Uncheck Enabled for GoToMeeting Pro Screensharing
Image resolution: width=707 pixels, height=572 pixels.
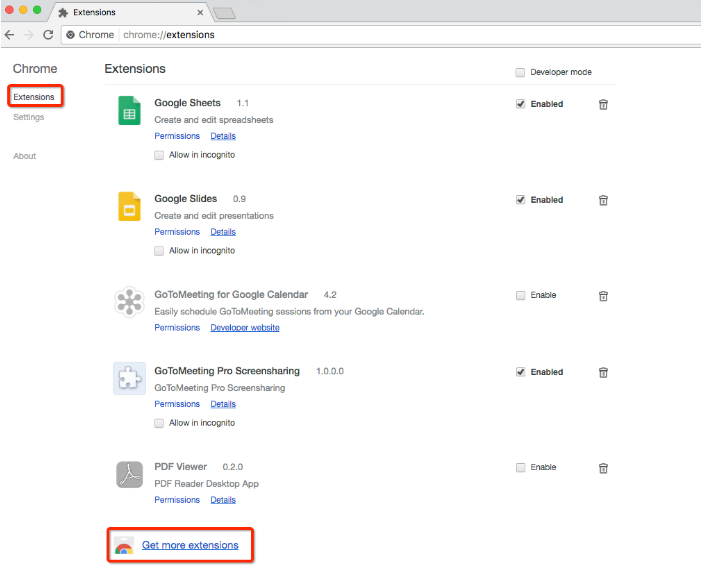tap(520, 372)
